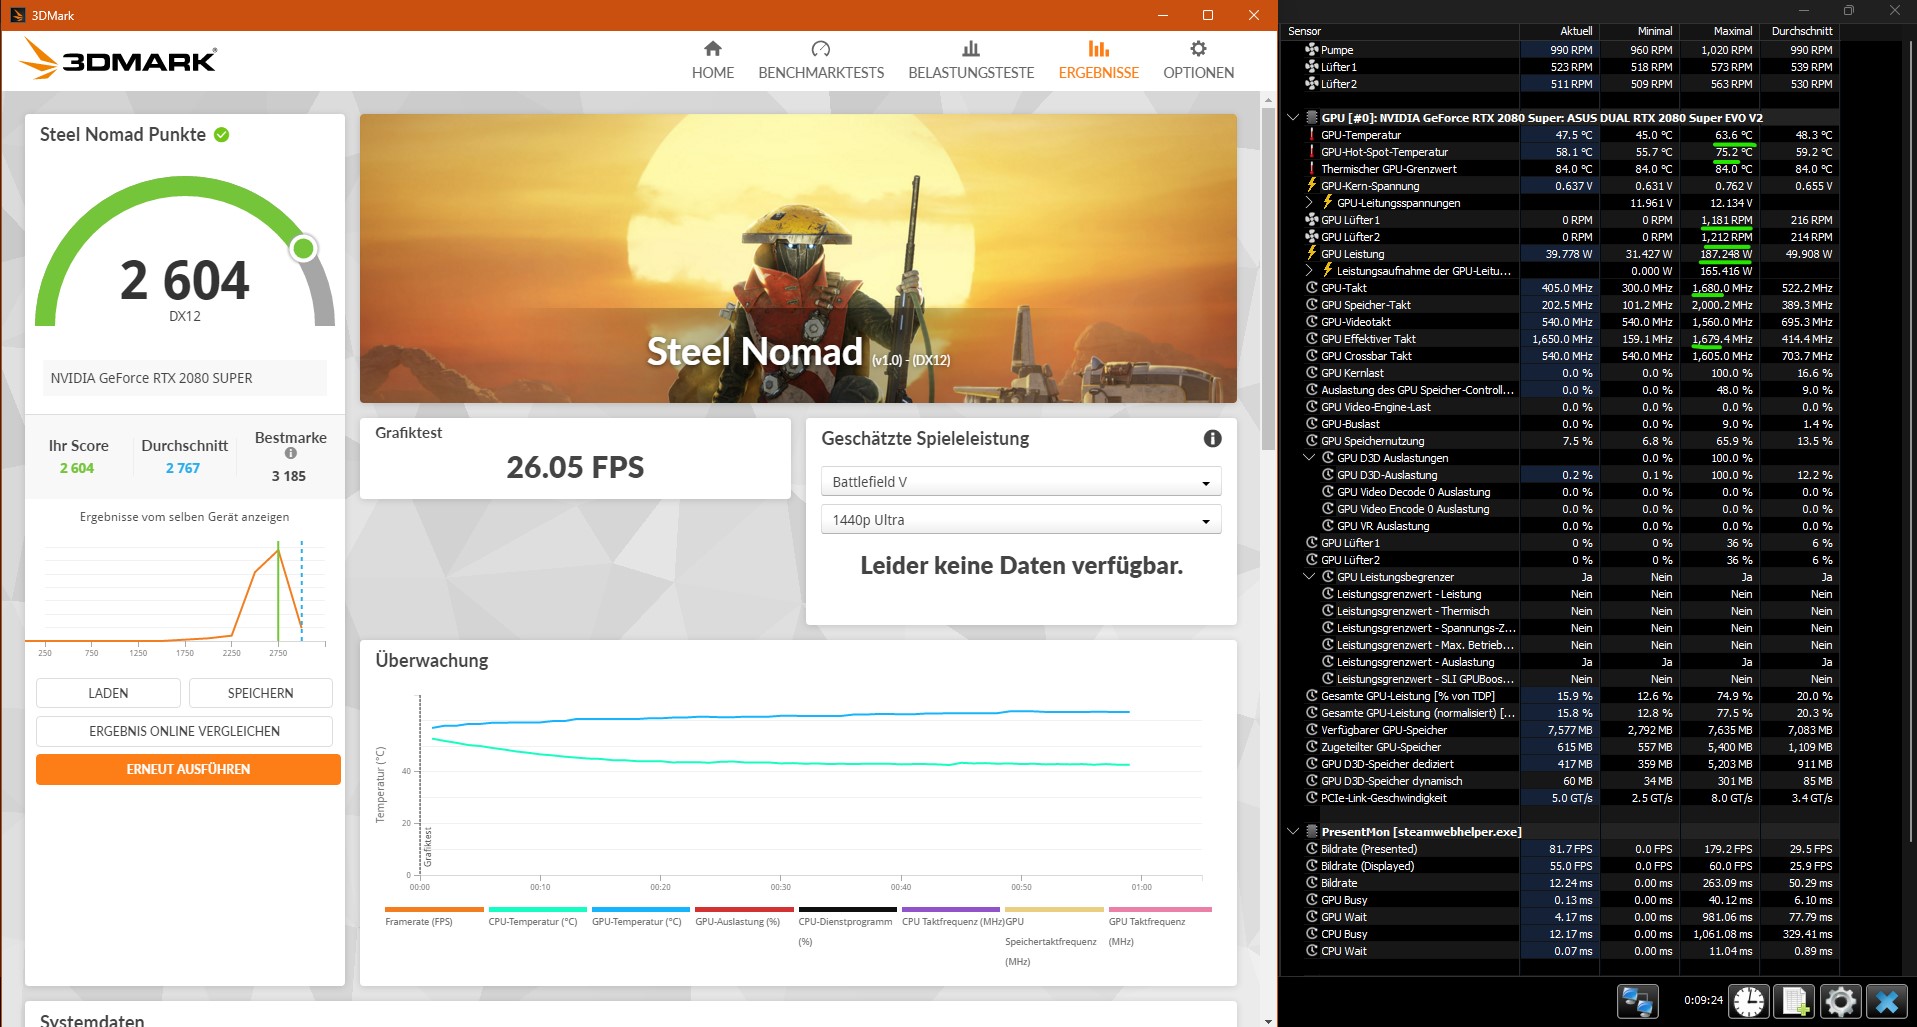This screenshot has height=1027, width=1917.
Task: Click the SPEICHERN button
Action: (260, 693)
